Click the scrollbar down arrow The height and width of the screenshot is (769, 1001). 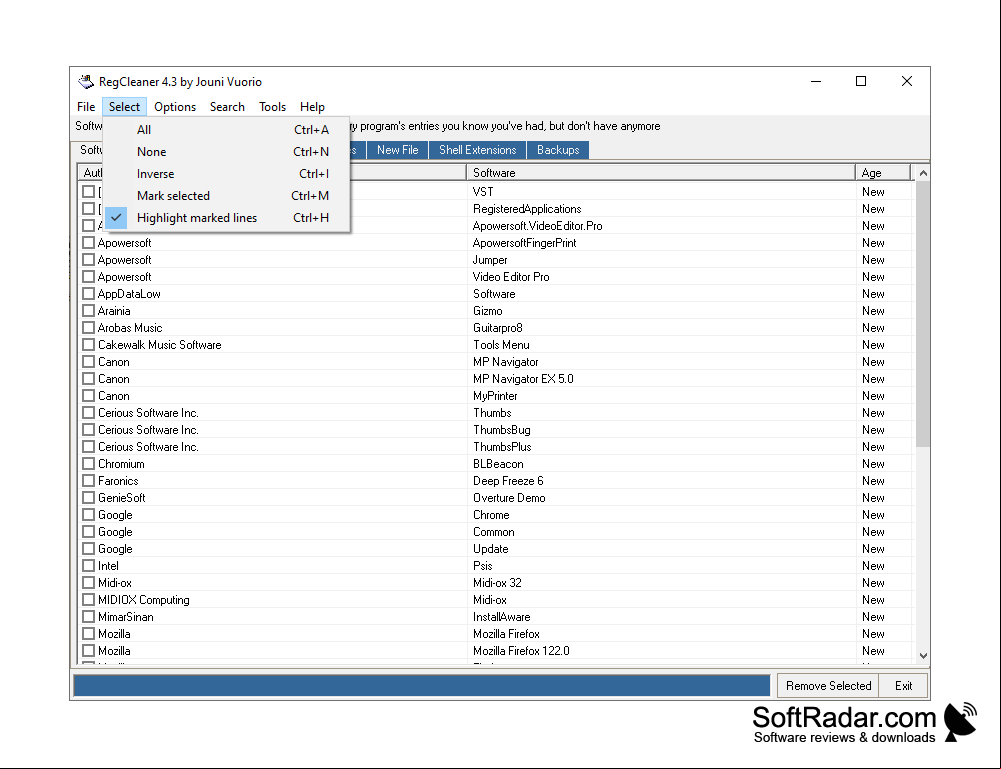click(x=922, y=655)
